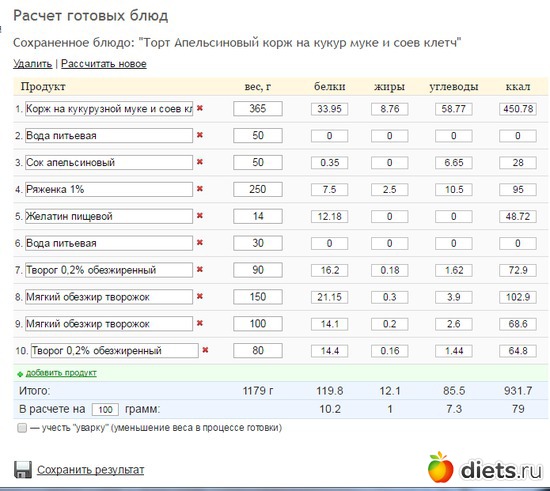Remove the Сок апельсиновый row via red cross
The width and height of the screenshot is (550, 491).
point(200,162)
